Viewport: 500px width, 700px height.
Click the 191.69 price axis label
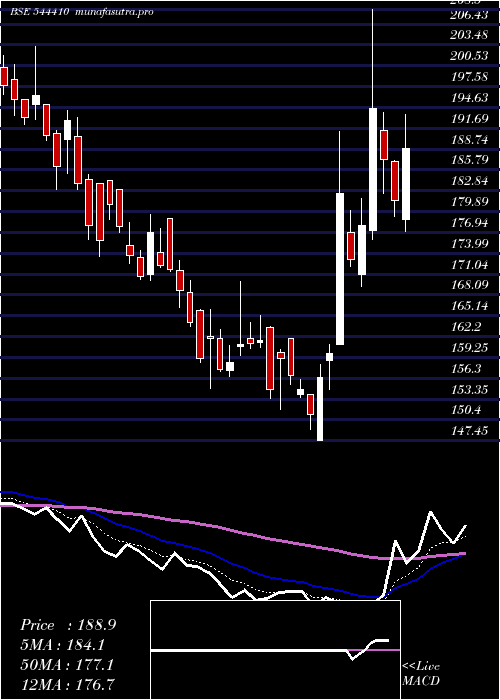click(469, 119)
